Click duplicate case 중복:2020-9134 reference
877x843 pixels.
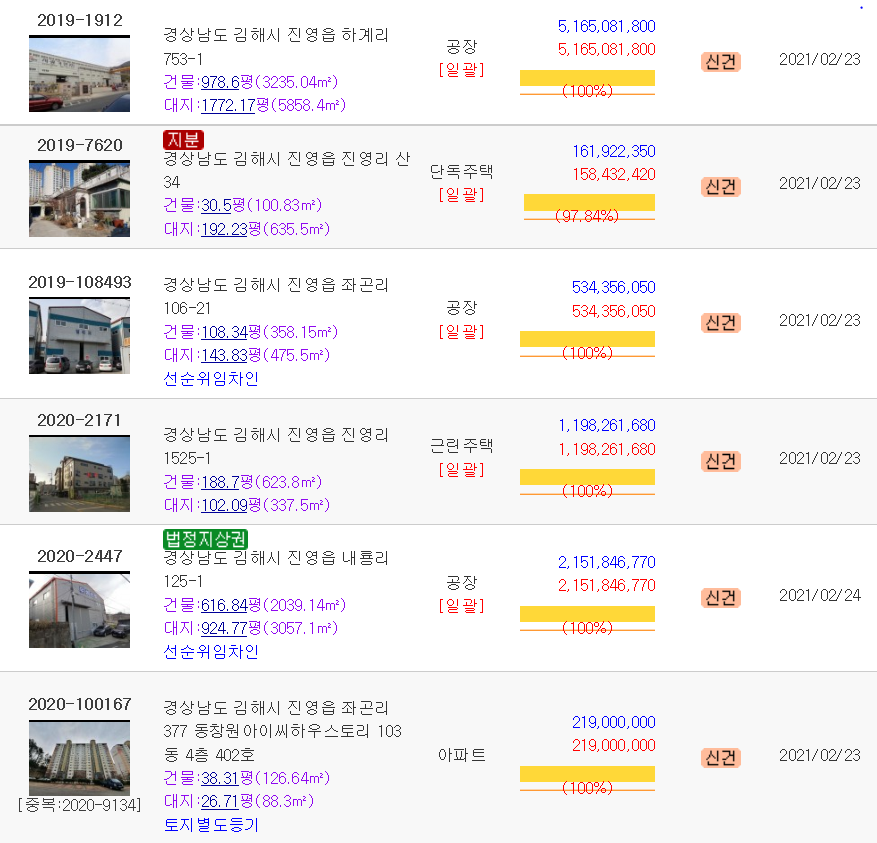79,804
